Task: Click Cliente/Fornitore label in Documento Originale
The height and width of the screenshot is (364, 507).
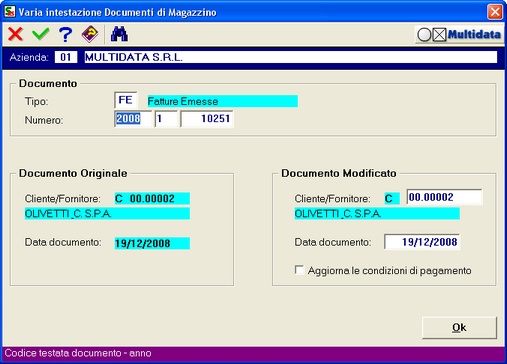Action: [x=63, y=199]
